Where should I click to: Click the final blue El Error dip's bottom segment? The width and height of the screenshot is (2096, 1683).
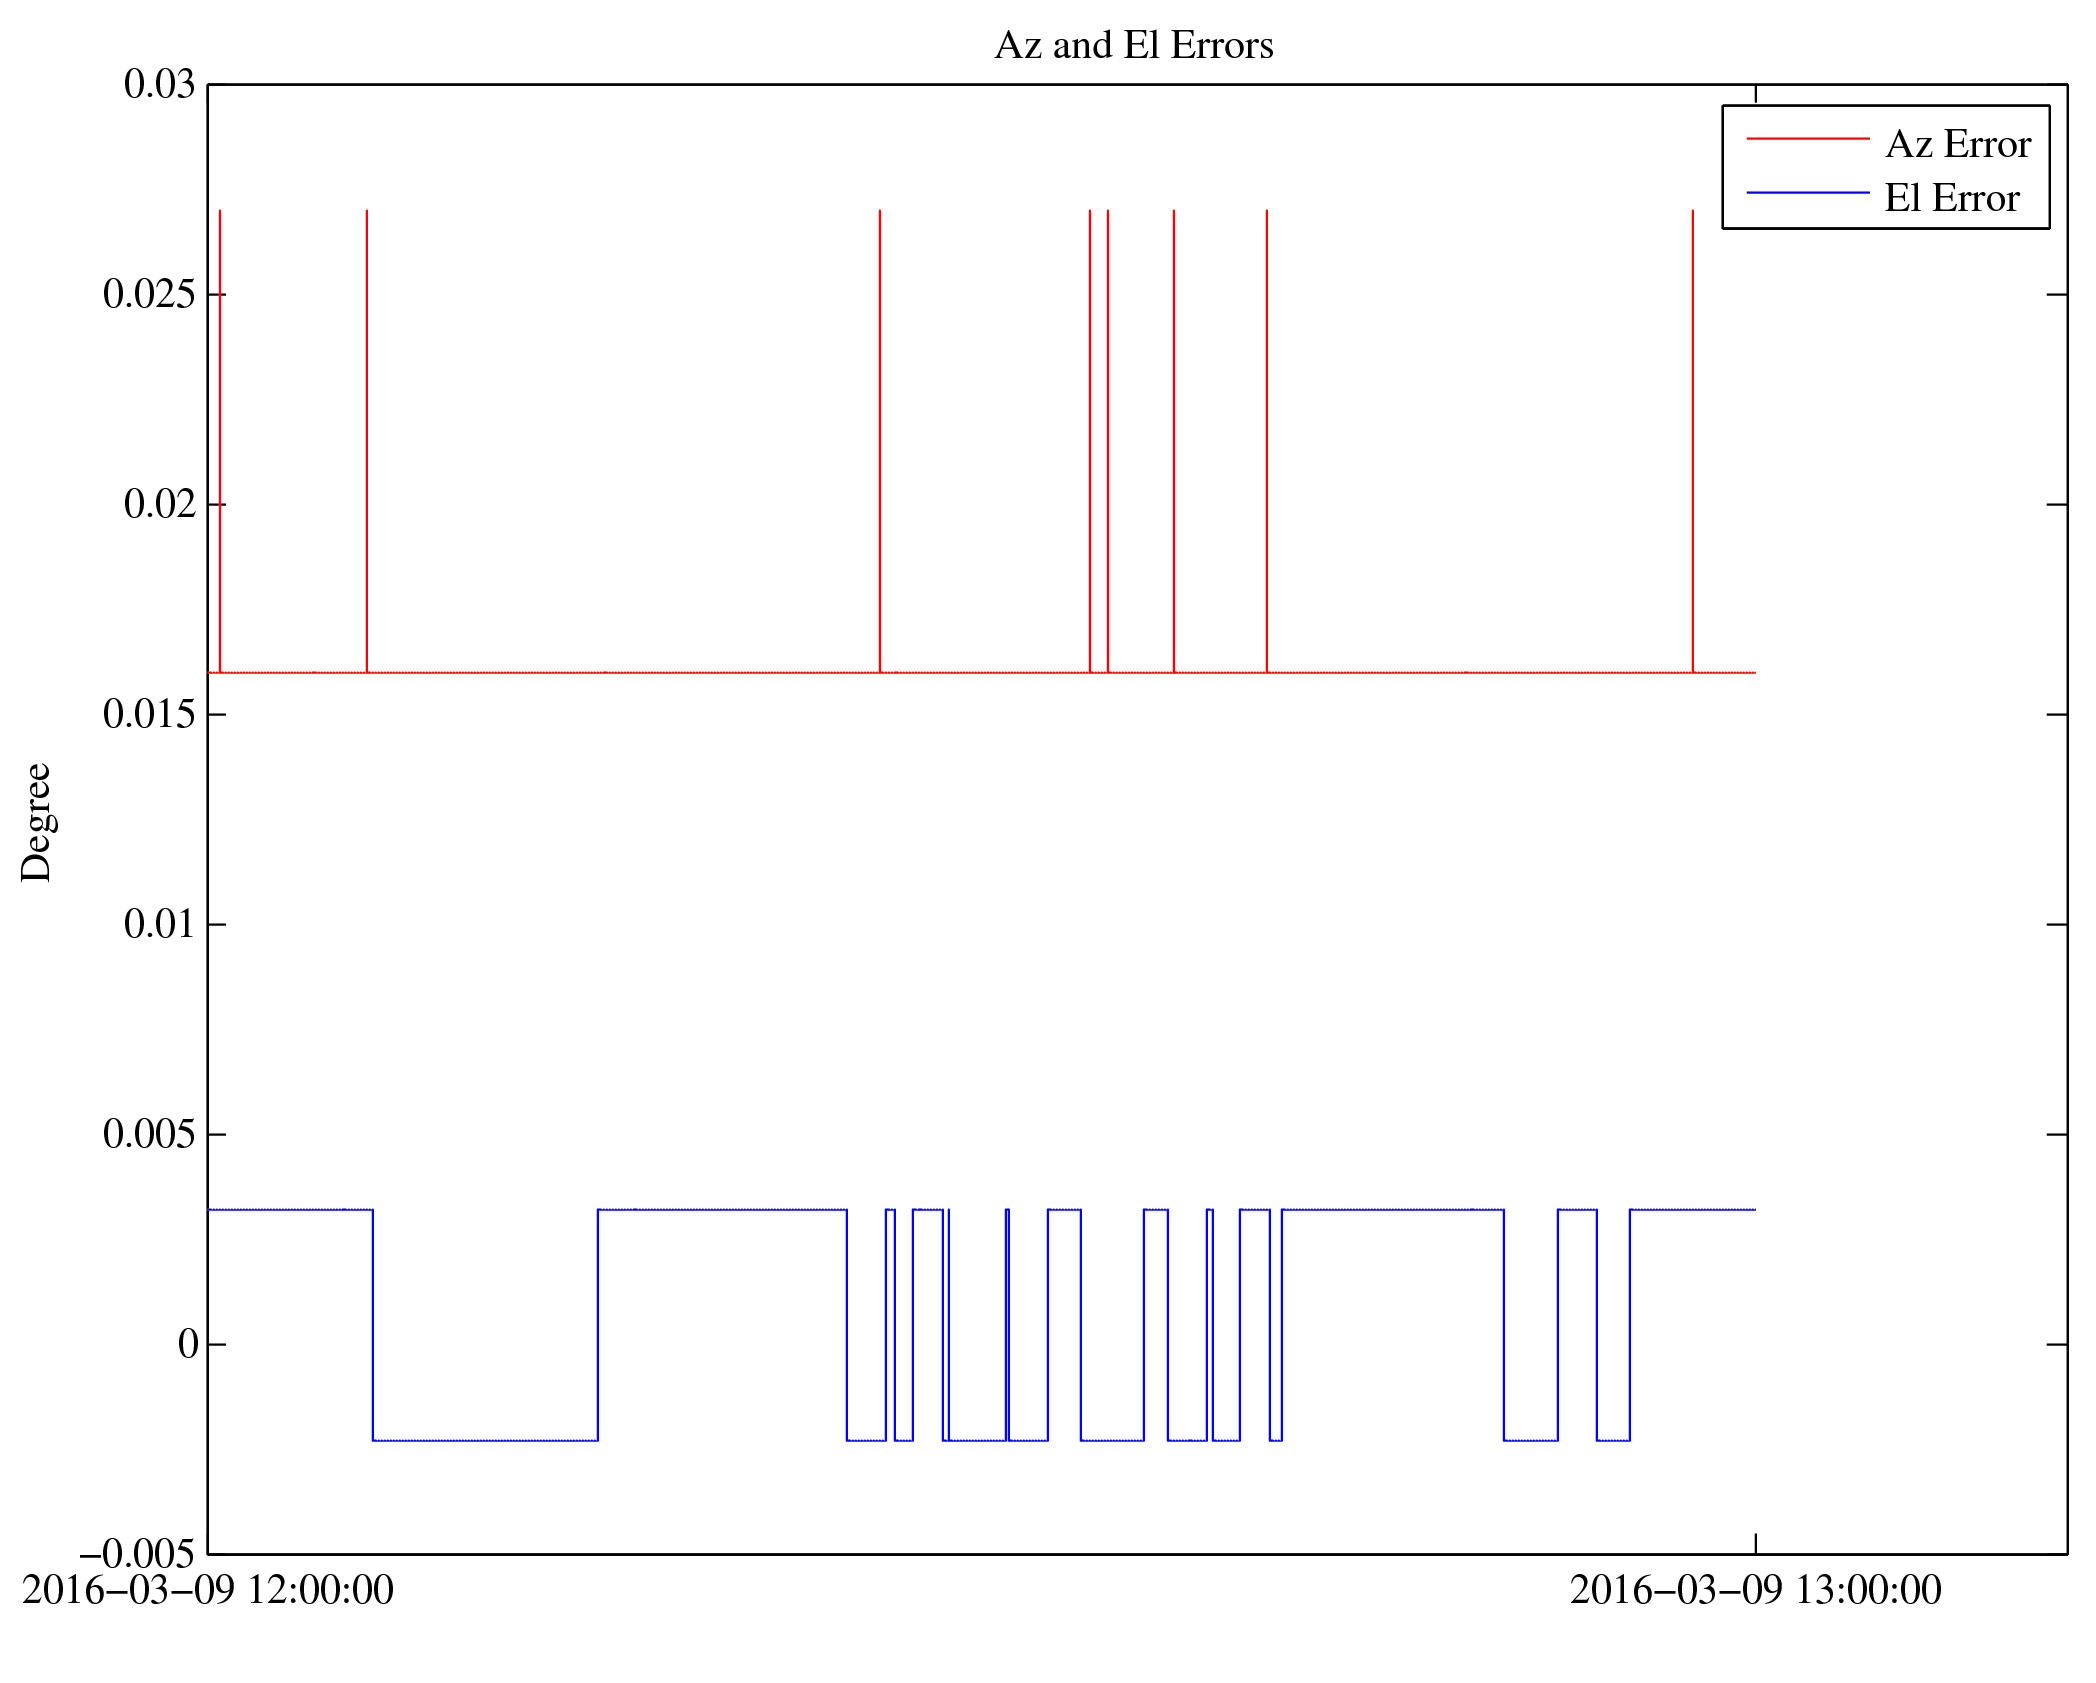click(x=1613, y=1440)
